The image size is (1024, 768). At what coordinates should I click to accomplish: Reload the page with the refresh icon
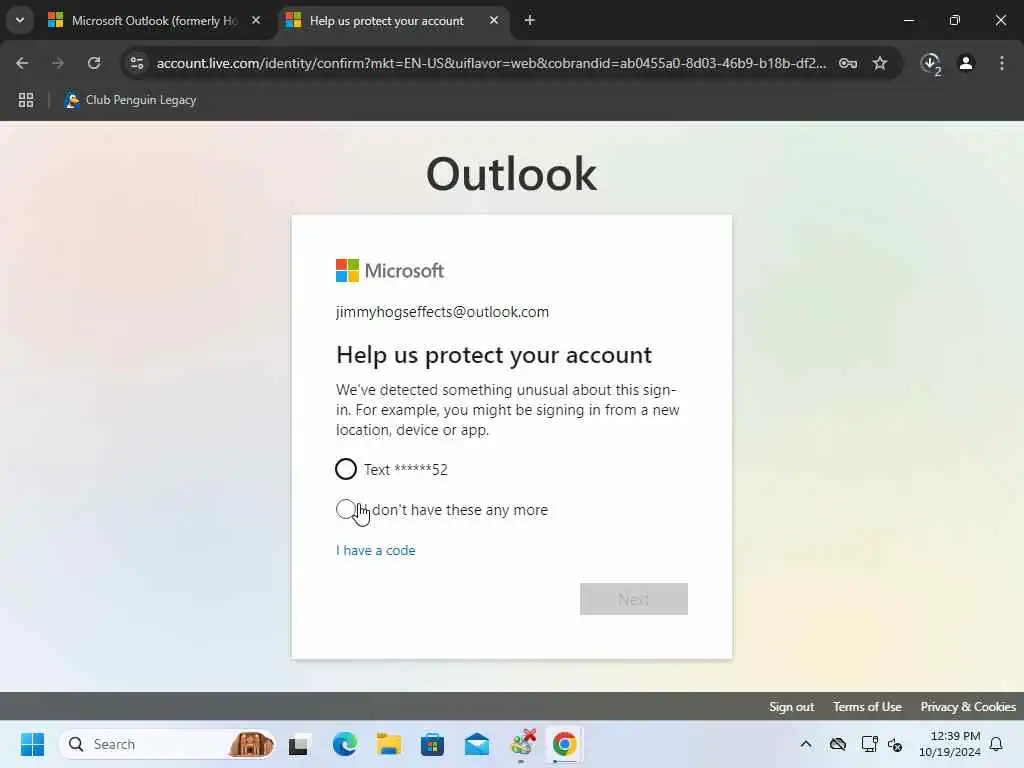point(94,63)
